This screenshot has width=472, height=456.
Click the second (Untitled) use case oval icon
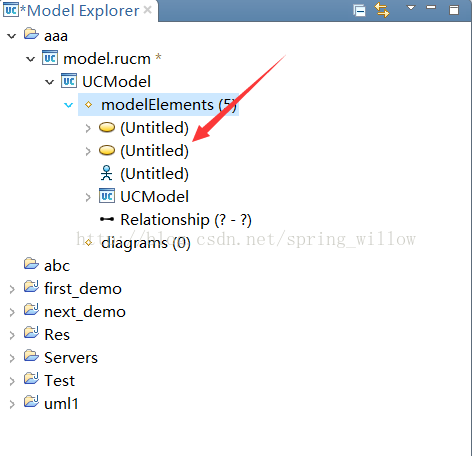point(107,150)
